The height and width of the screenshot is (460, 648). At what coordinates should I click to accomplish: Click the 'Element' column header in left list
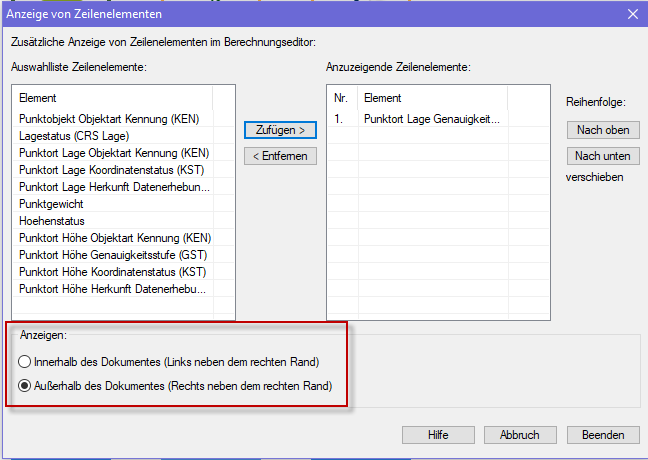point(110,98)
